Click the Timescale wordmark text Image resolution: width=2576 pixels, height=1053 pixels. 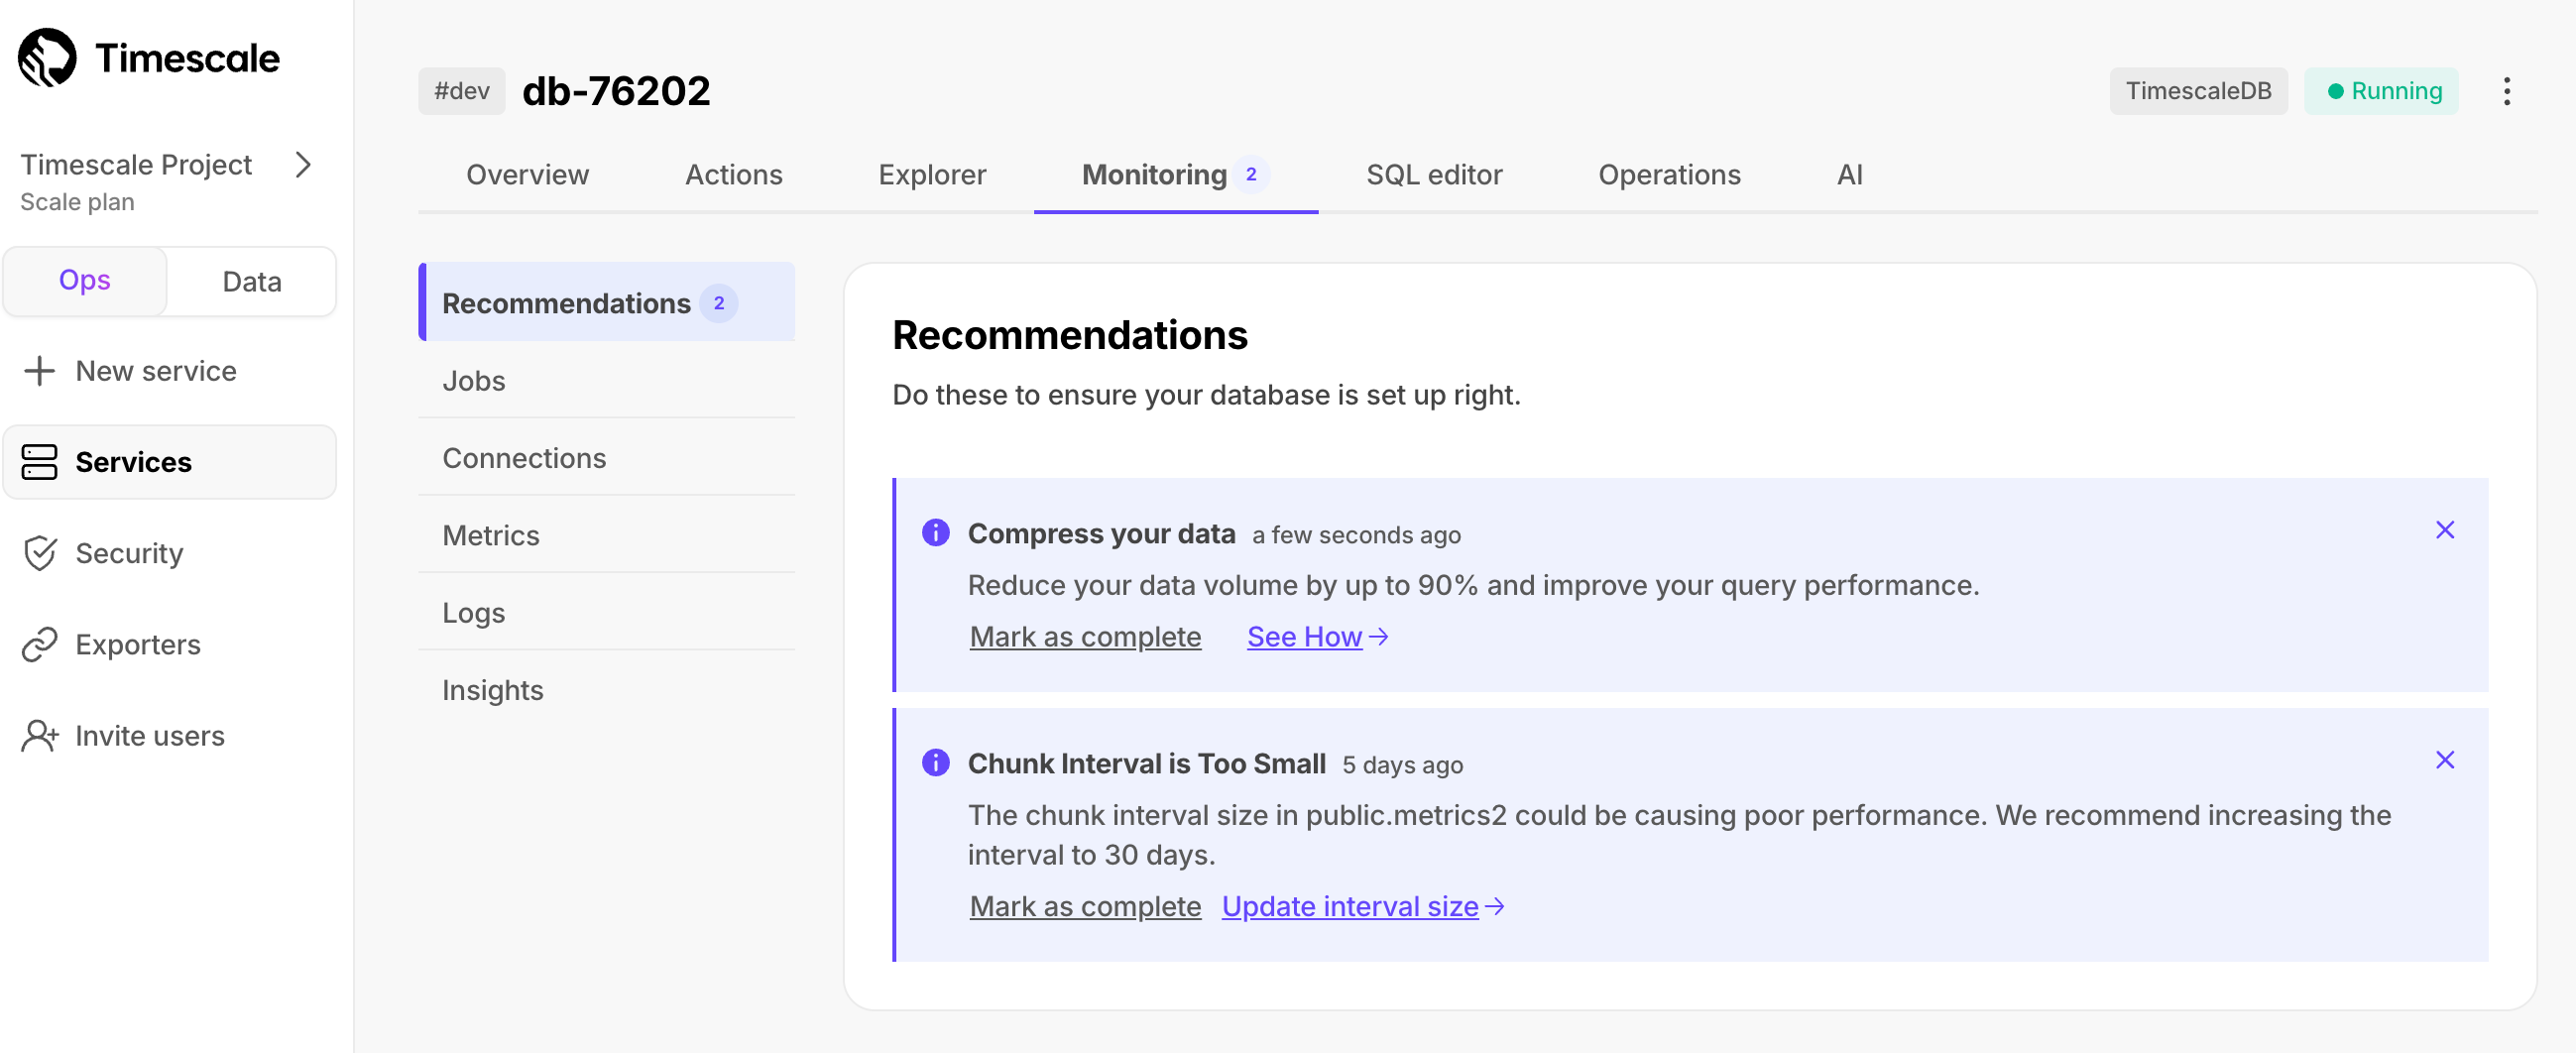(x=187, y=58)
